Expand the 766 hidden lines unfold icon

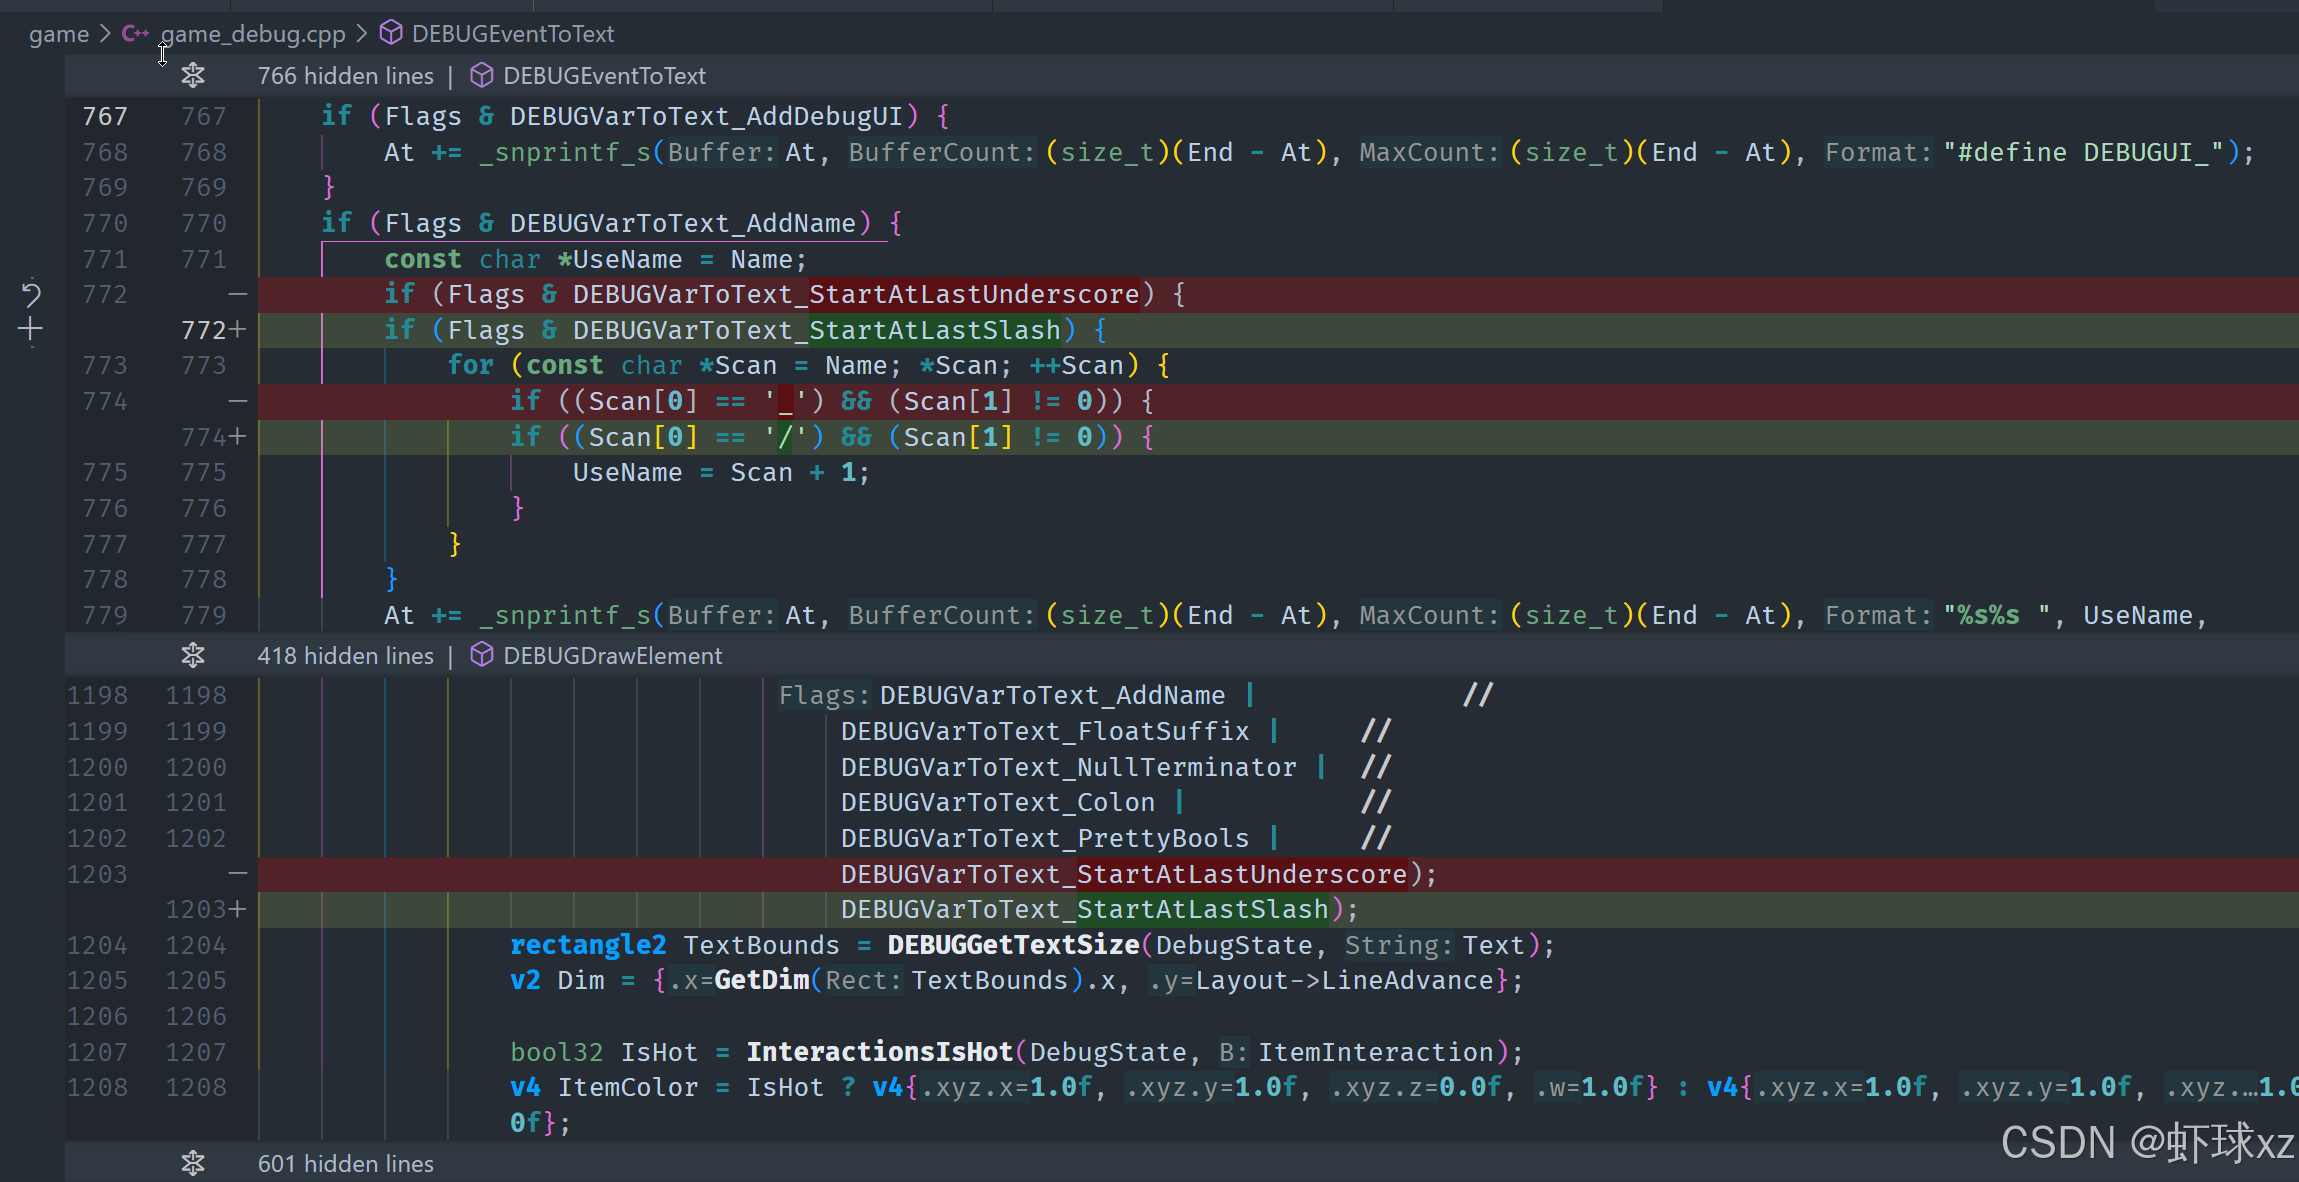[x=193, y=76]
